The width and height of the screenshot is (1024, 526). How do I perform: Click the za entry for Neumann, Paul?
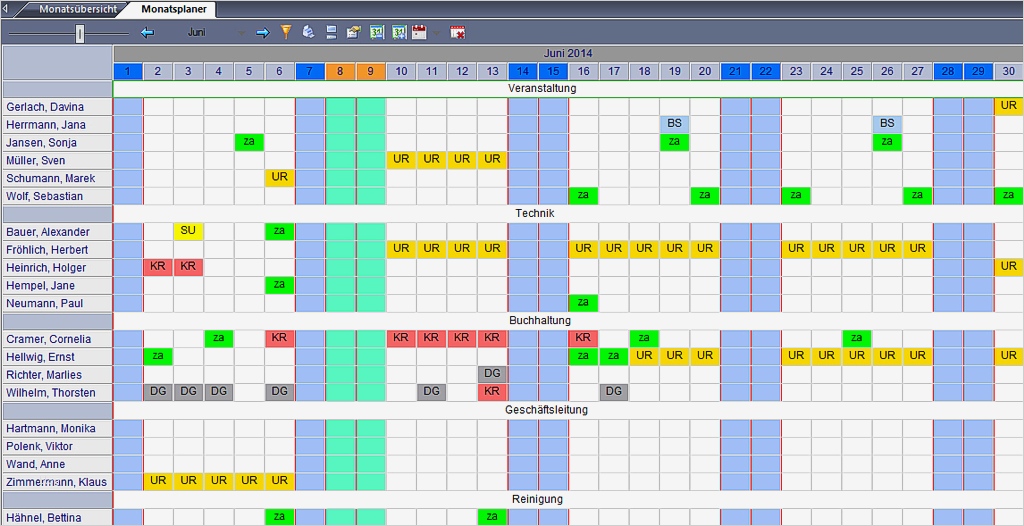click(583, 303)
